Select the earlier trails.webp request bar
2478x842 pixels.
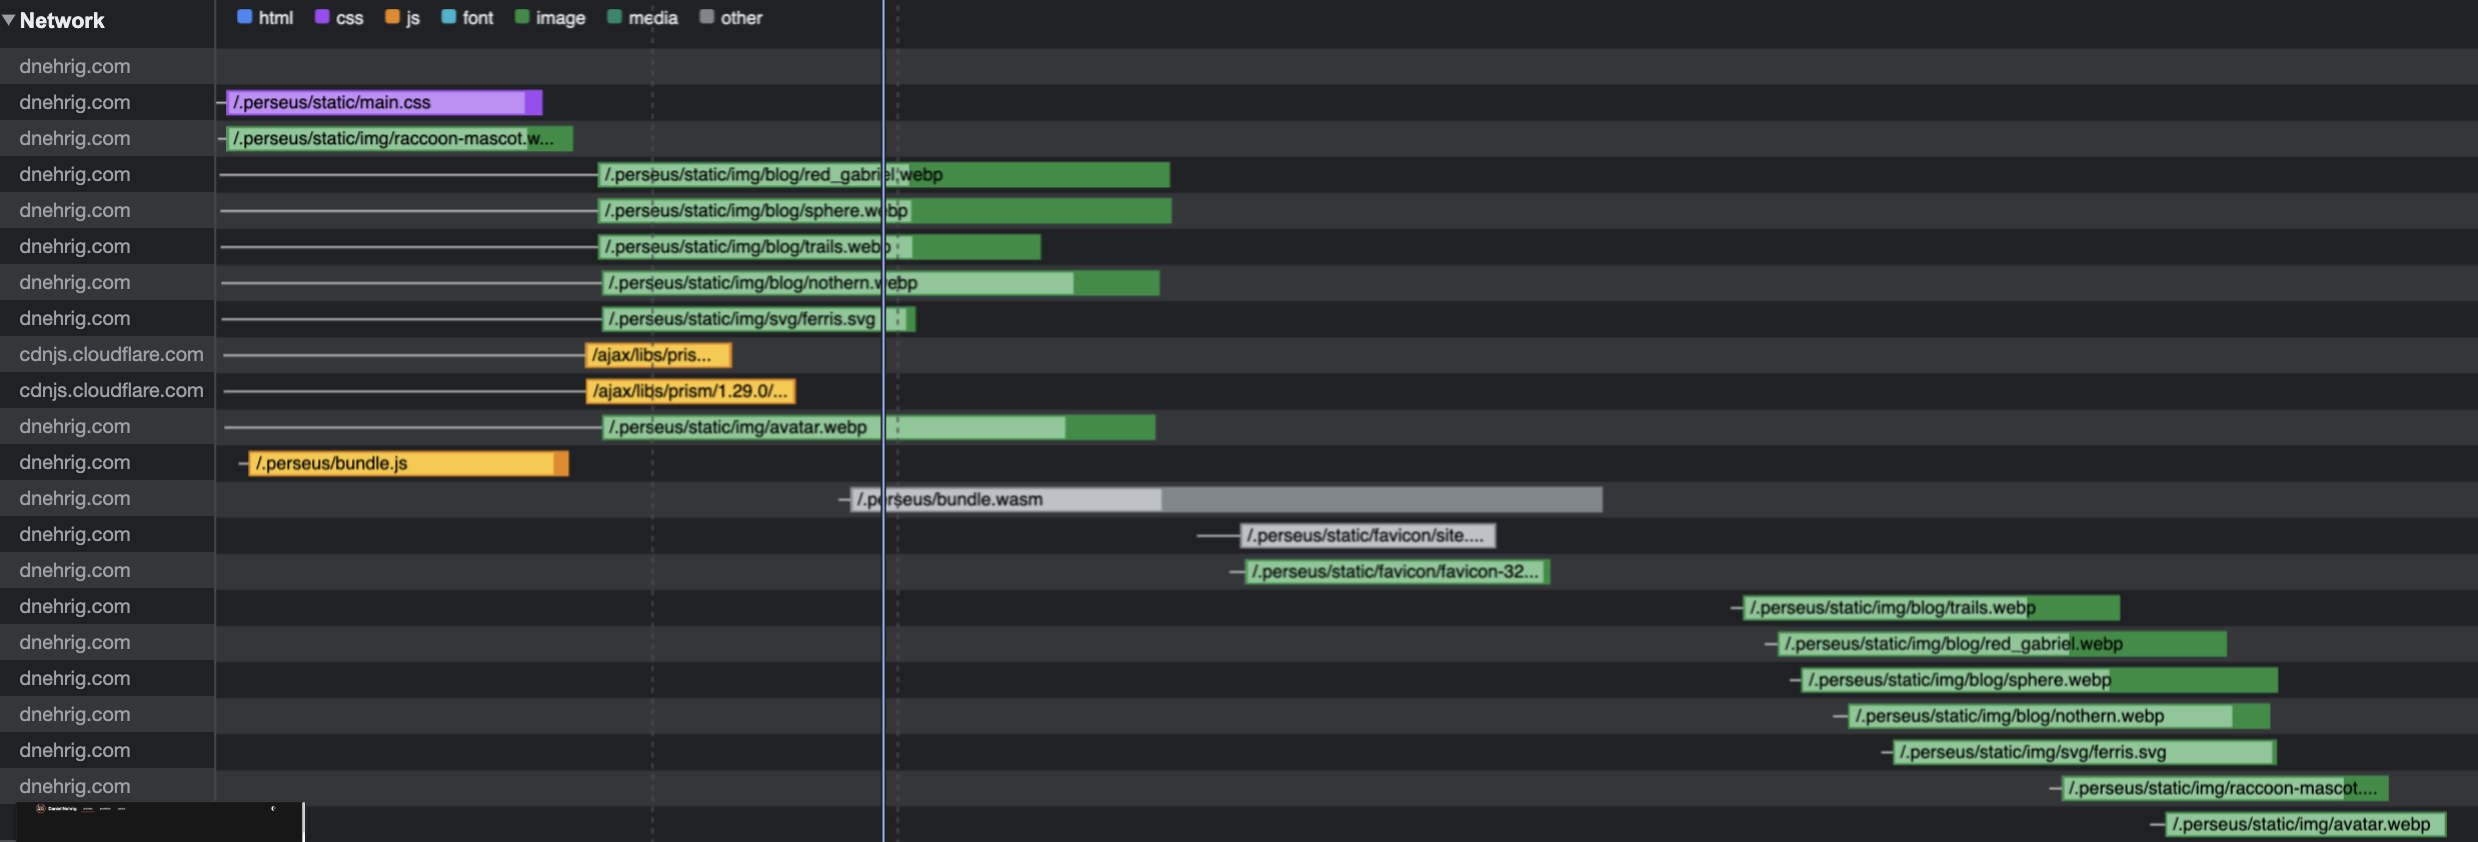(819, 247)
